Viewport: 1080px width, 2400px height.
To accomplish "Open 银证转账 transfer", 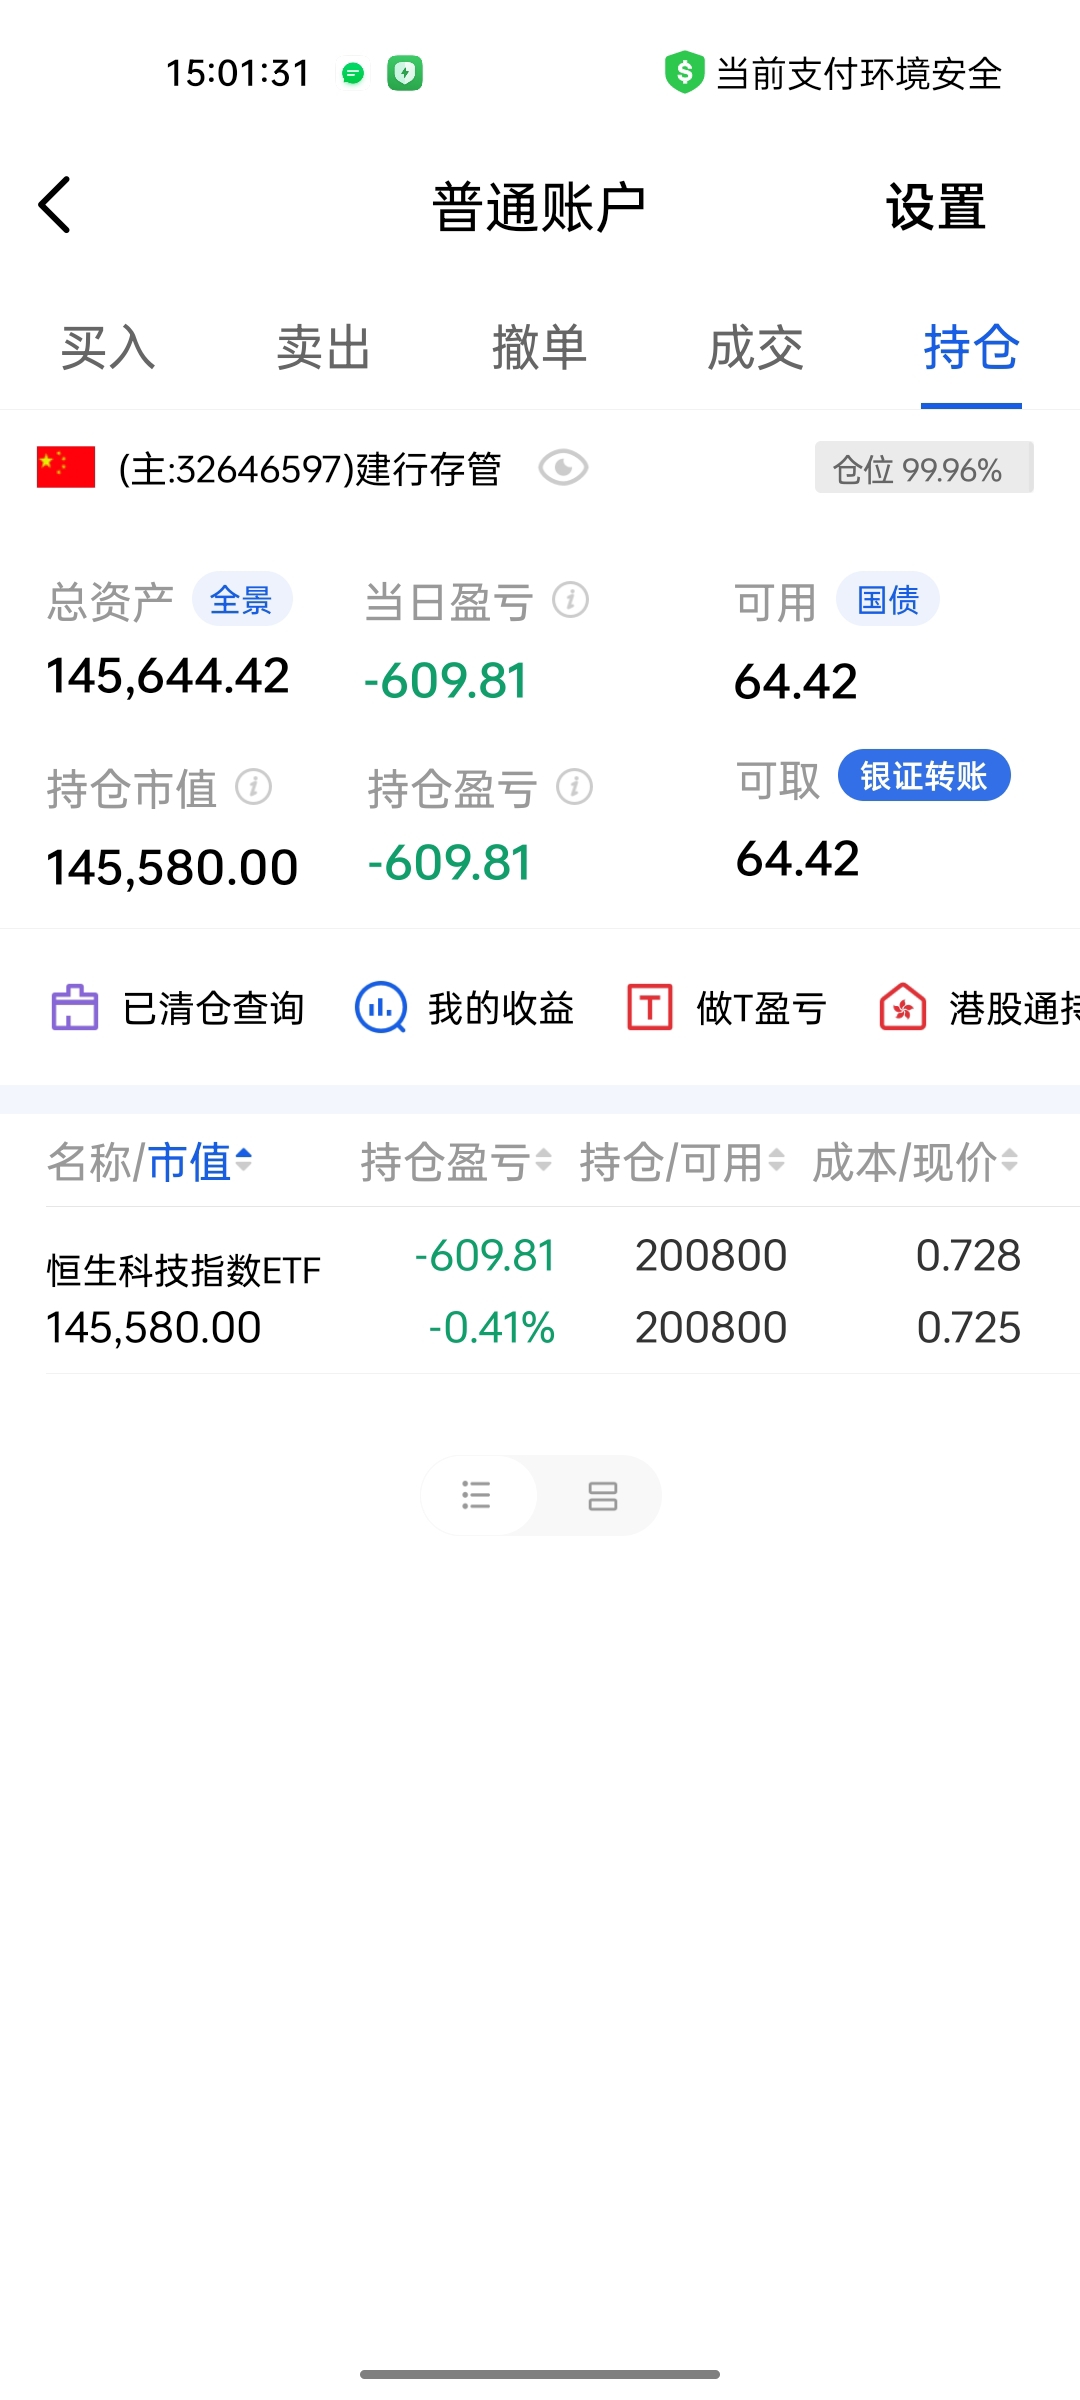I will [x=924, y=776].
